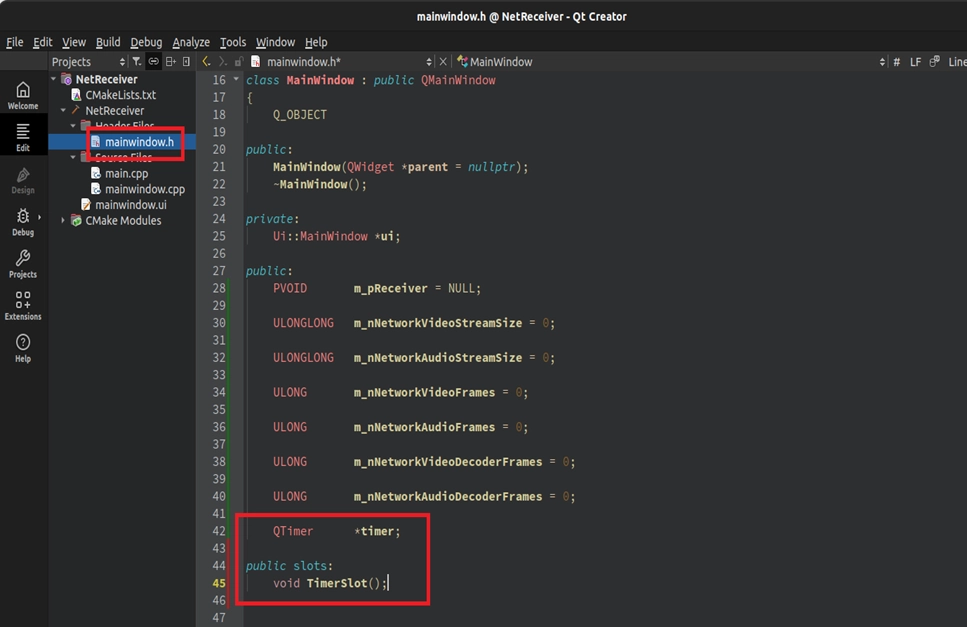Screen dimensions: 967x627
Task: Click the LF line ending selector
Action: coord(915,62)
